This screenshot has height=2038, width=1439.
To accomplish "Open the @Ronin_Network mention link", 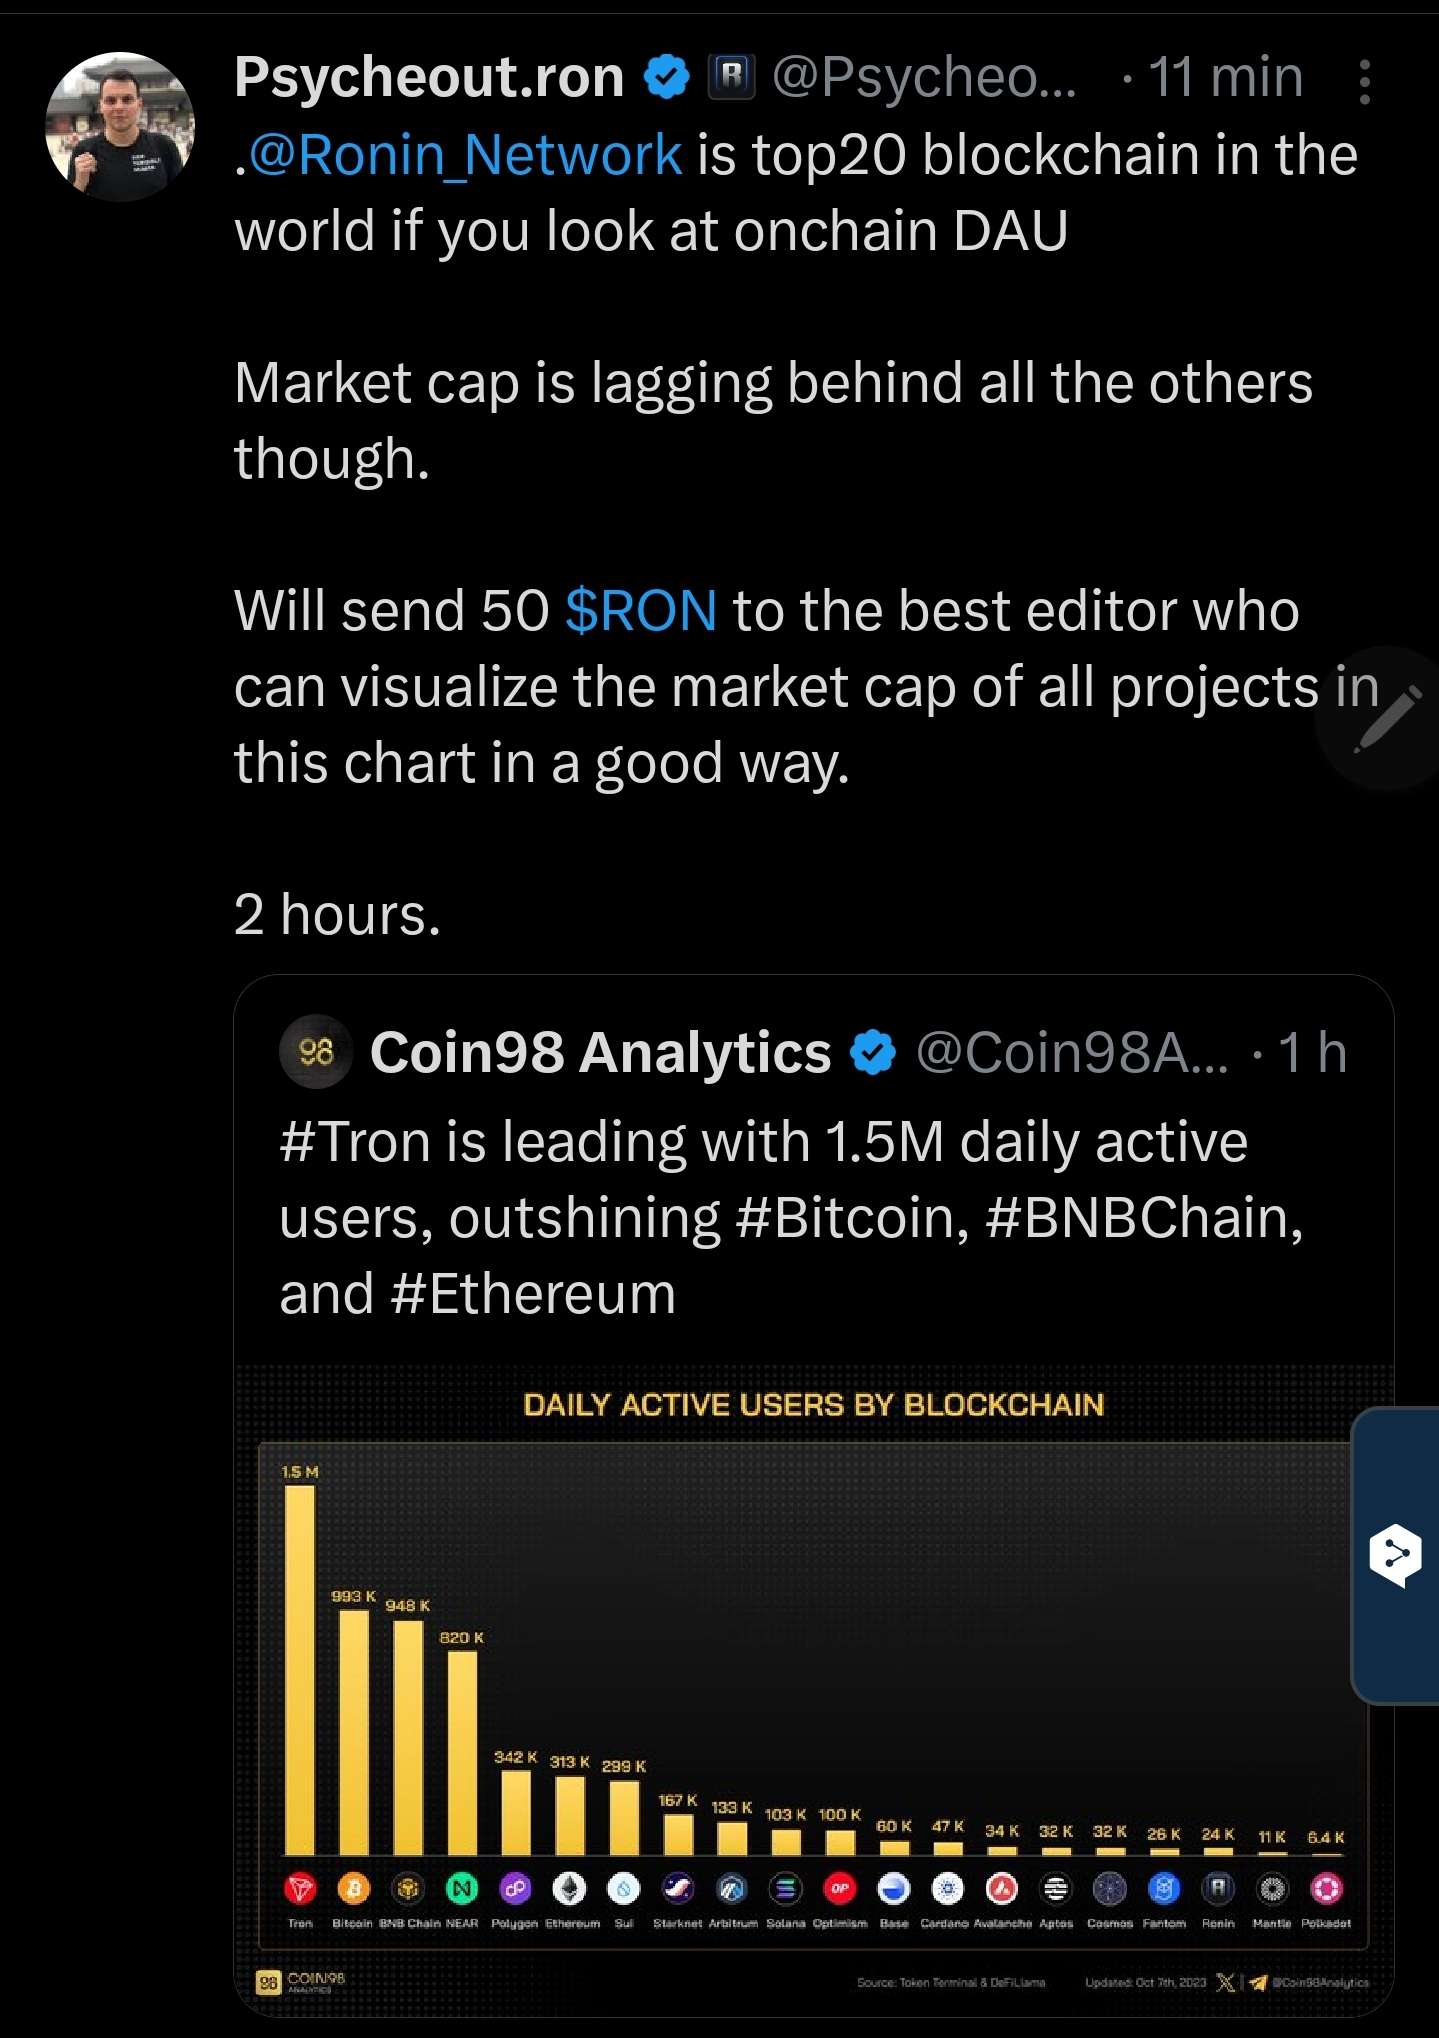I will pos(465,155).
